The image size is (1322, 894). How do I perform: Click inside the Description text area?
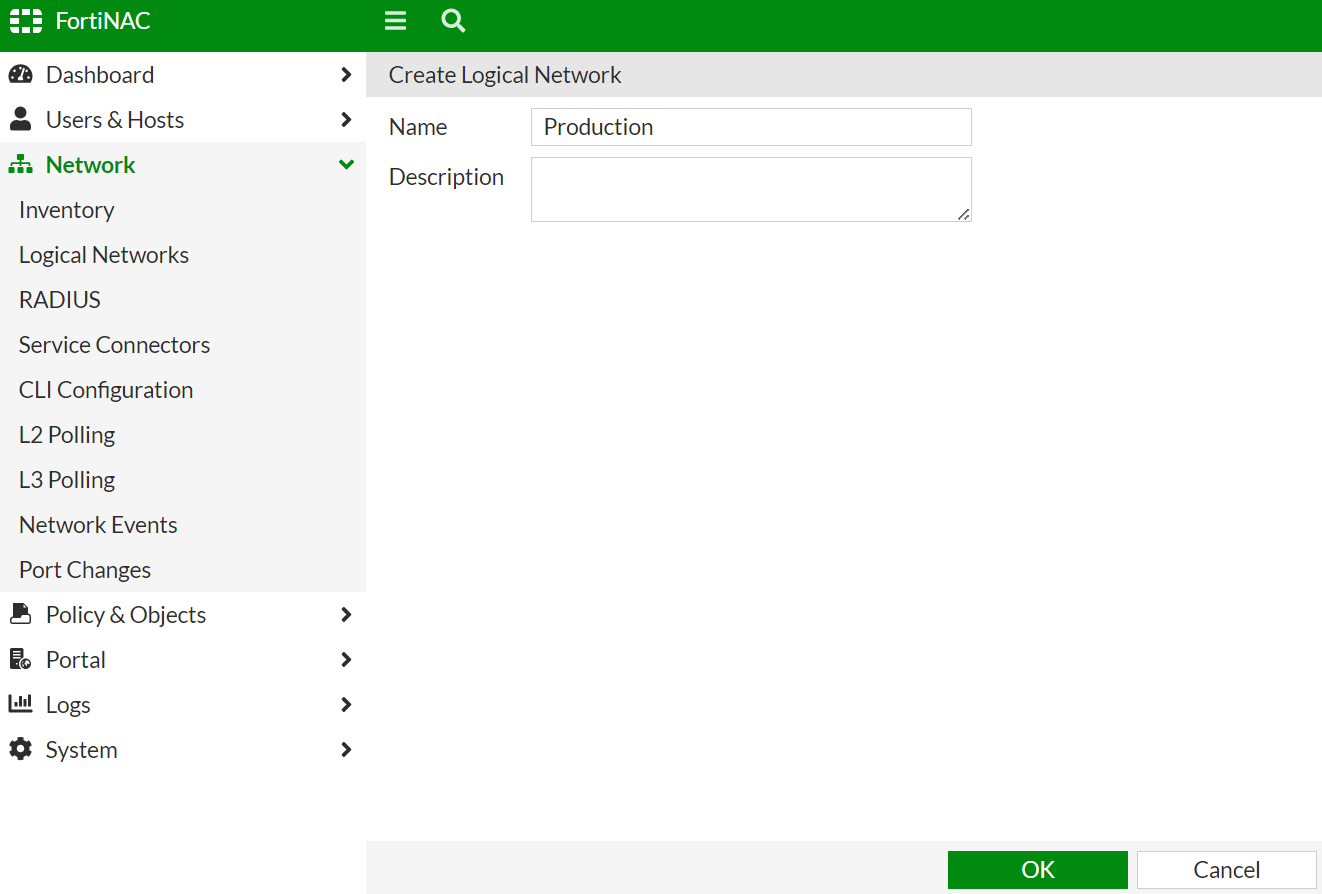750,189
